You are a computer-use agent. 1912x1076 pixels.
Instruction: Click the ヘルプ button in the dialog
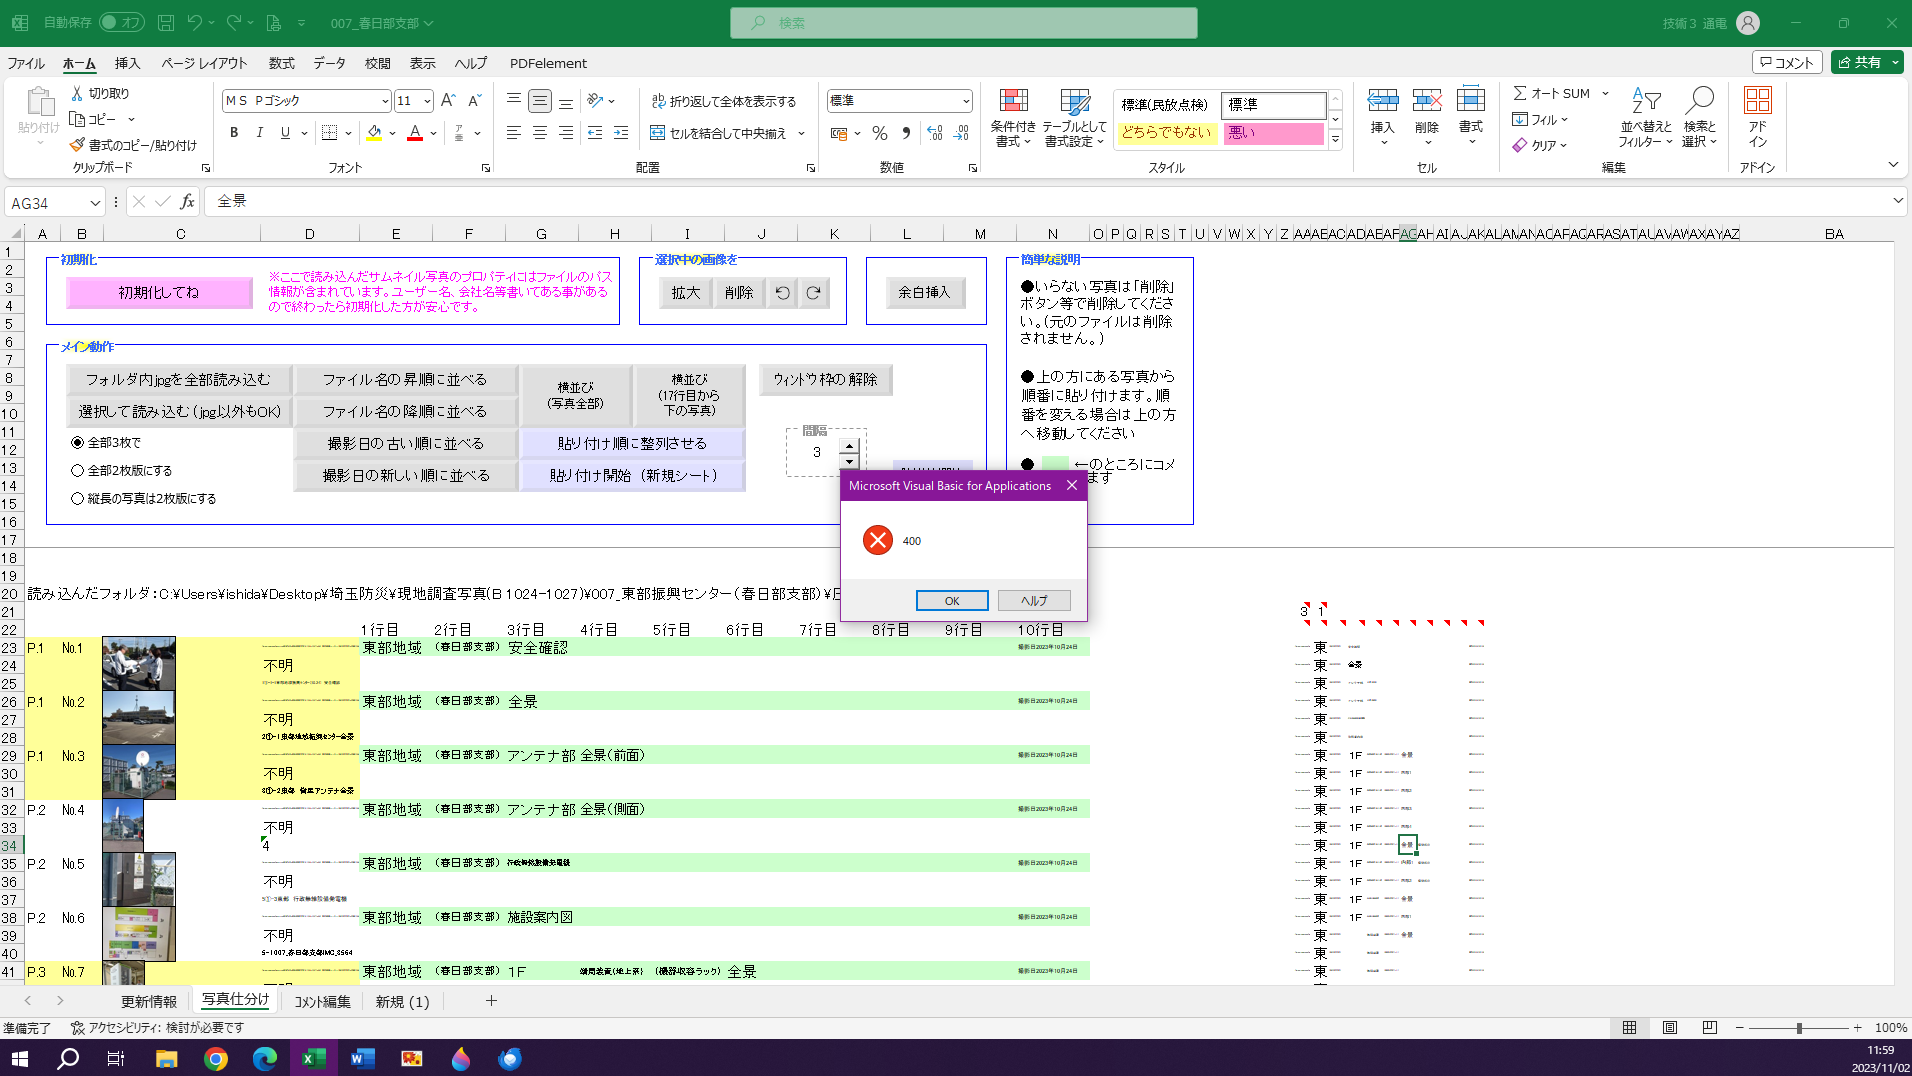tap(1034, 600)
